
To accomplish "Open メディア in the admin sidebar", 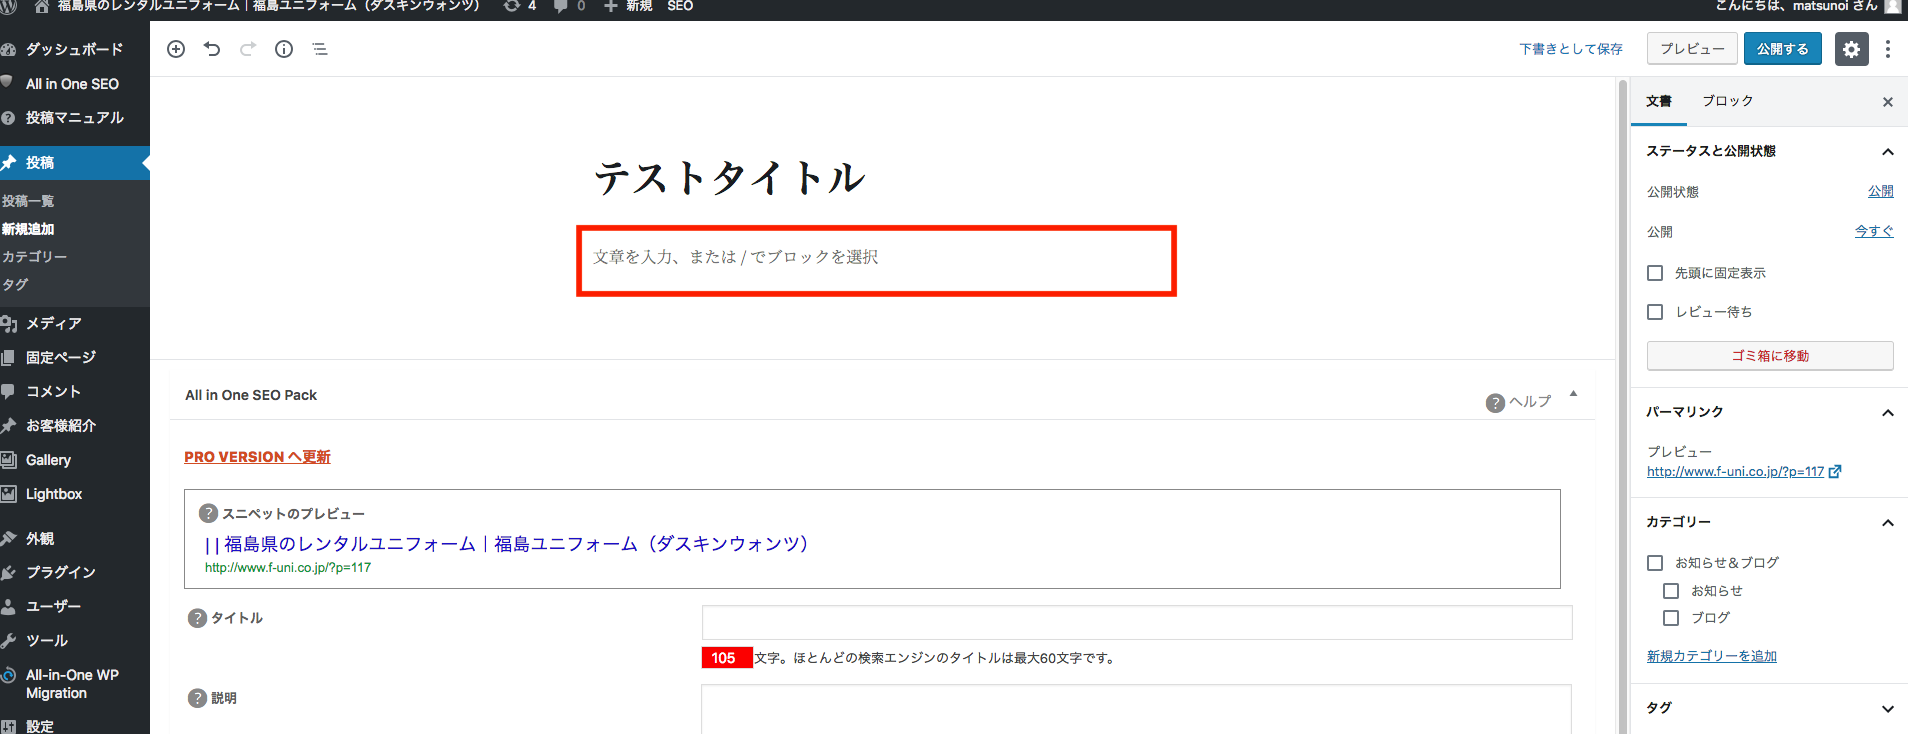I will click(x=54, y=323).
